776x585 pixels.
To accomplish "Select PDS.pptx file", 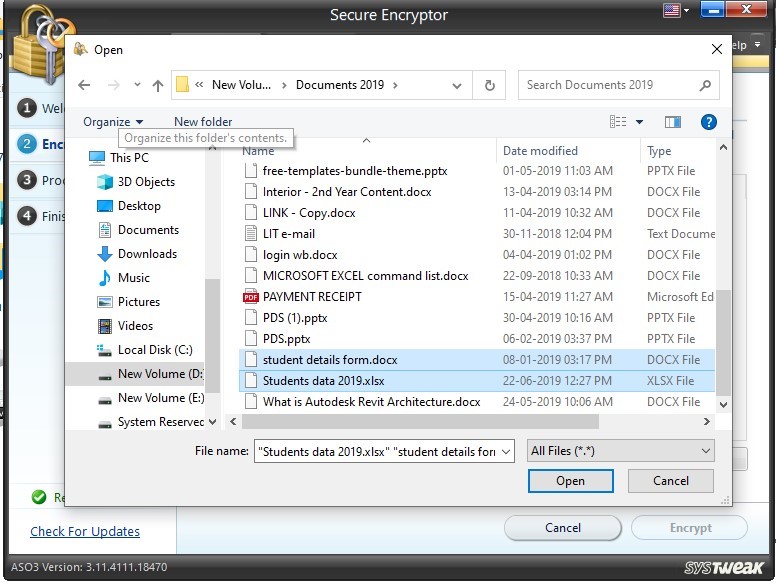I will (x=477, y=339).
